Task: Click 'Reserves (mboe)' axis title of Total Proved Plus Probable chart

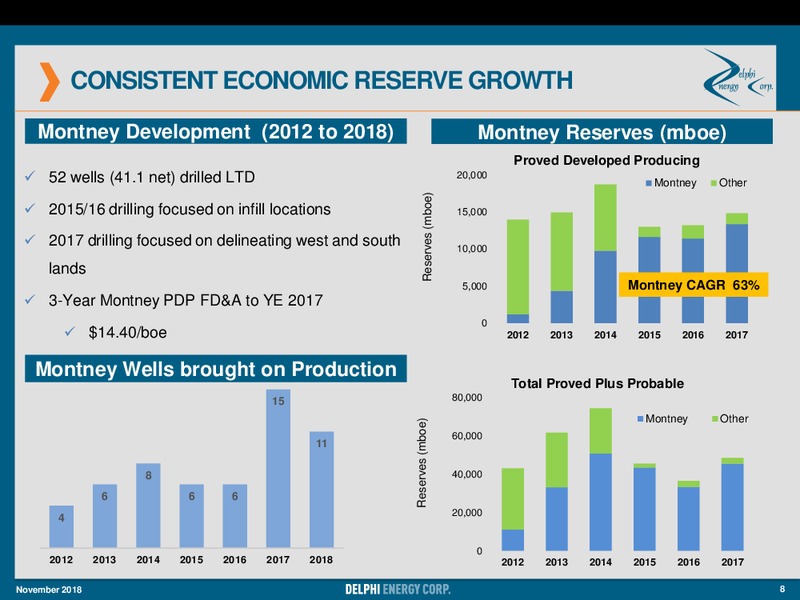Action: pyautogui.click(x=421, y=463)
